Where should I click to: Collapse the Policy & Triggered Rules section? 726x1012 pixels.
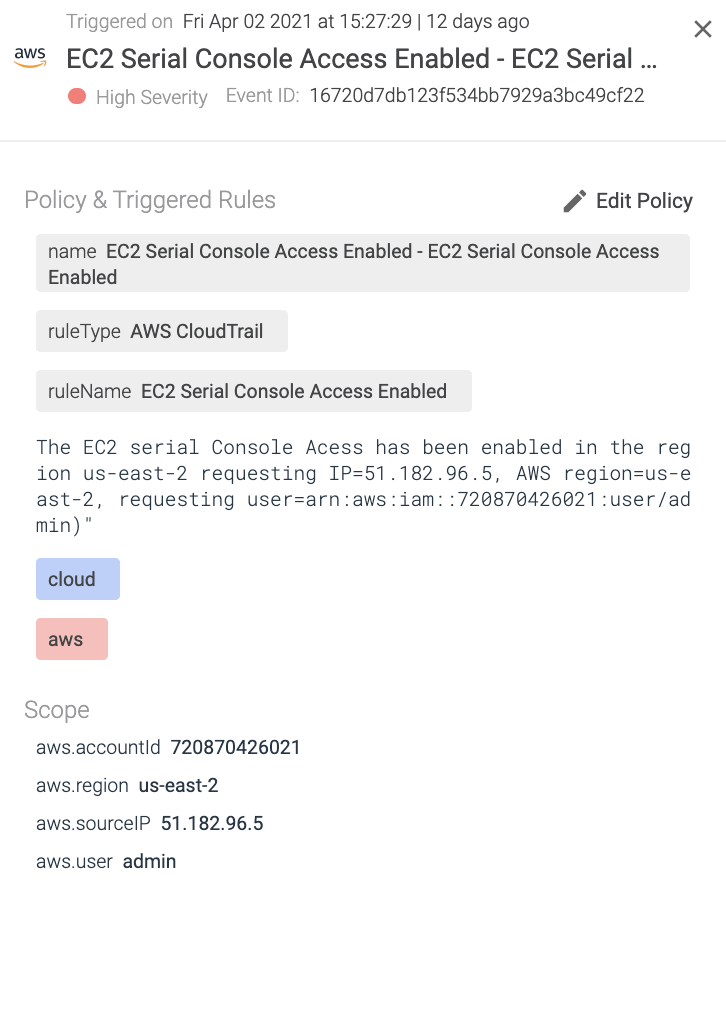pyautogui.click(x=149, y=200)
